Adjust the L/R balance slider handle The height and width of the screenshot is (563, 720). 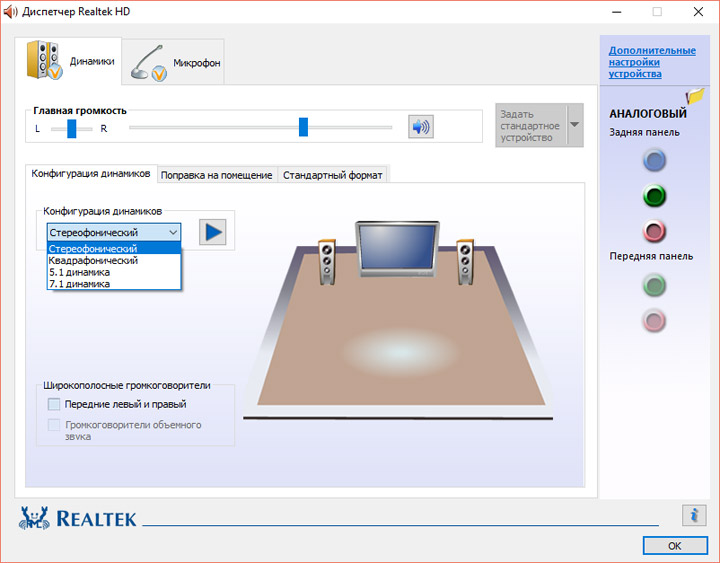72,129
